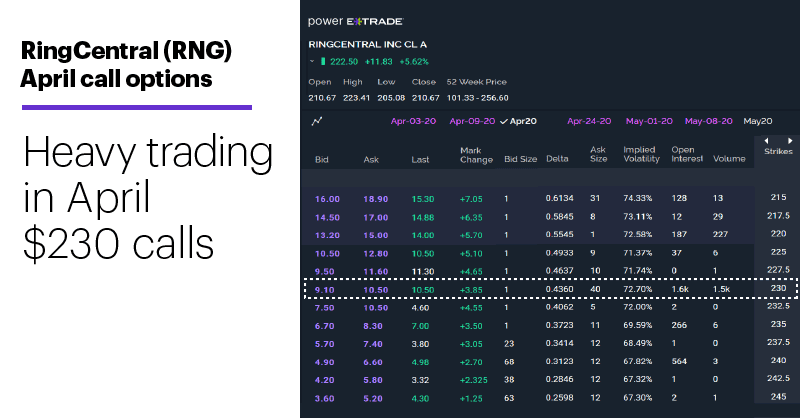Select the May-01-20 expiration
Screen dimensions: 800x418
(649, 121)
